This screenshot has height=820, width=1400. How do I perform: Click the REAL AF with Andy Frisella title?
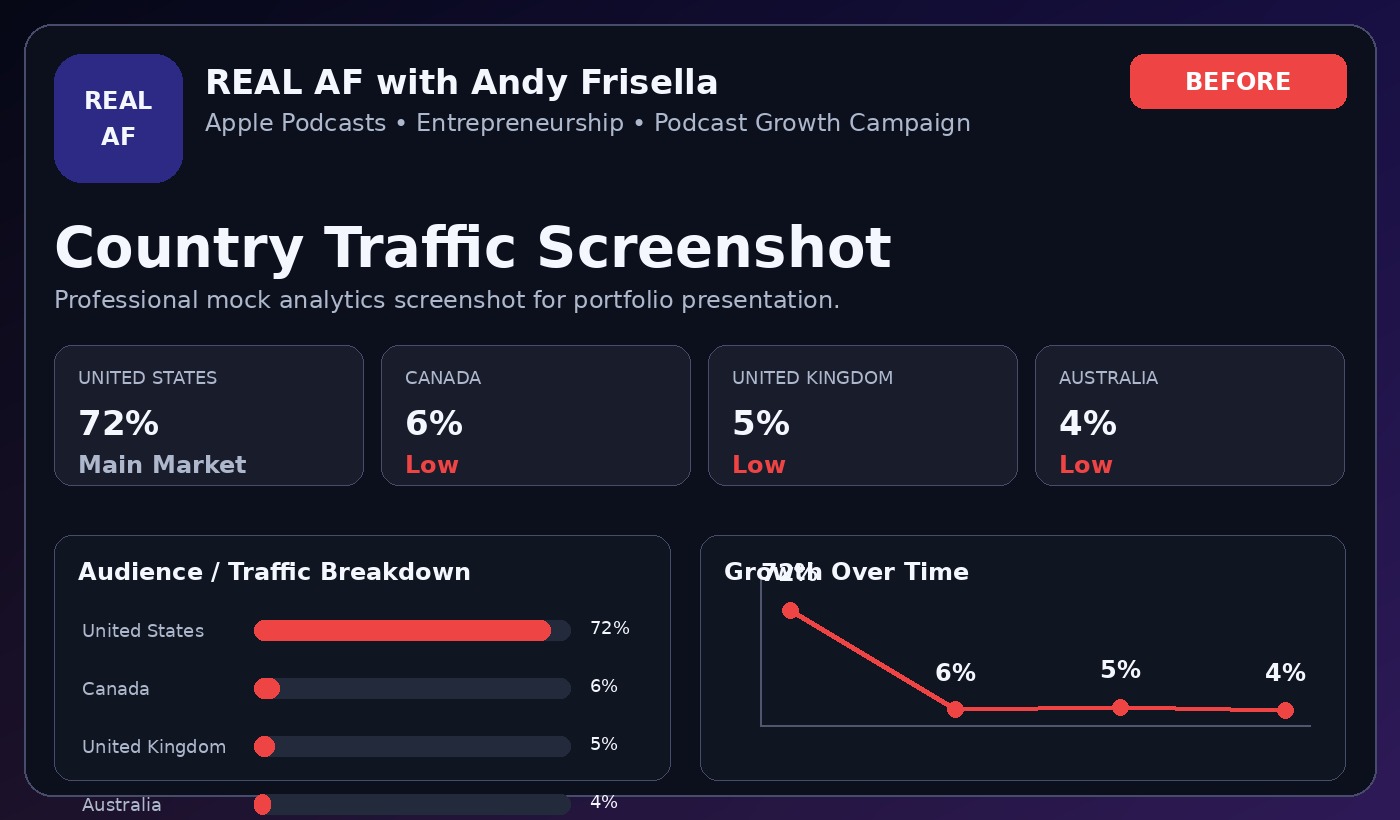pos(461,83)
